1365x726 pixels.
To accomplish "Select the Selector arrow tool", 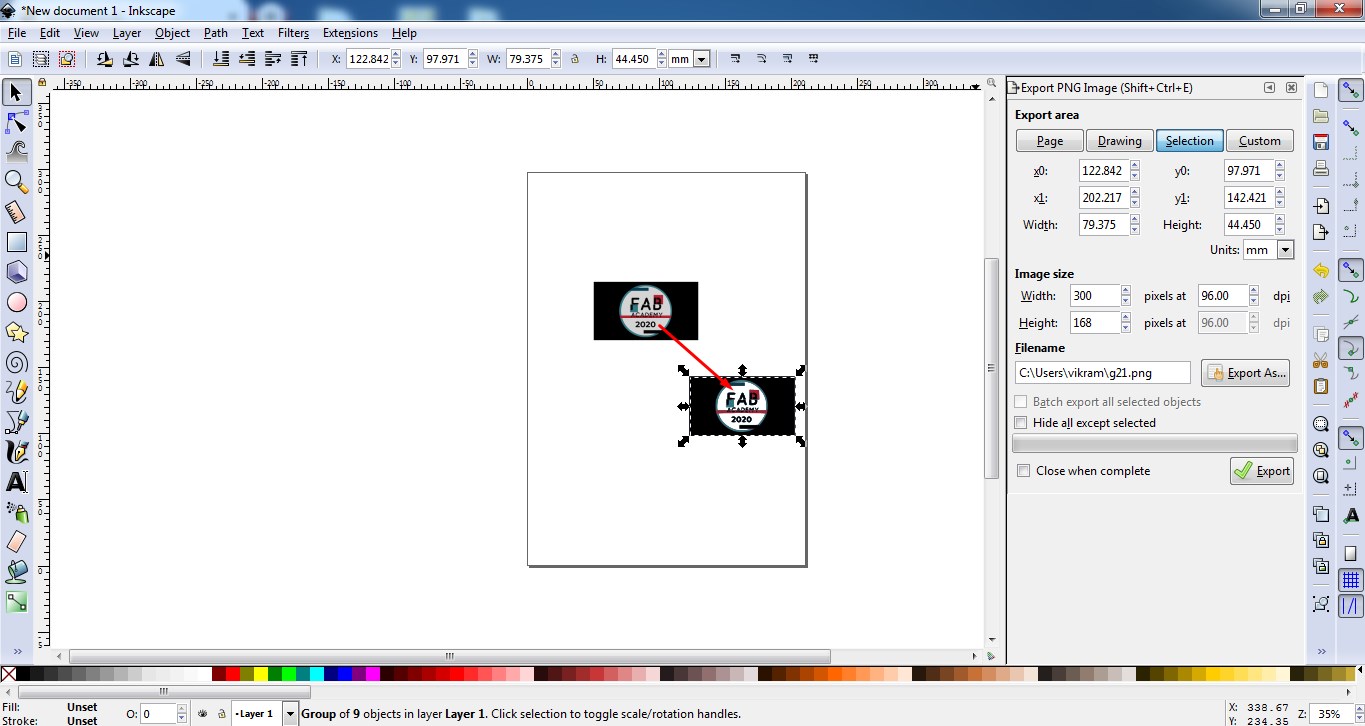I will coord(16,93).
